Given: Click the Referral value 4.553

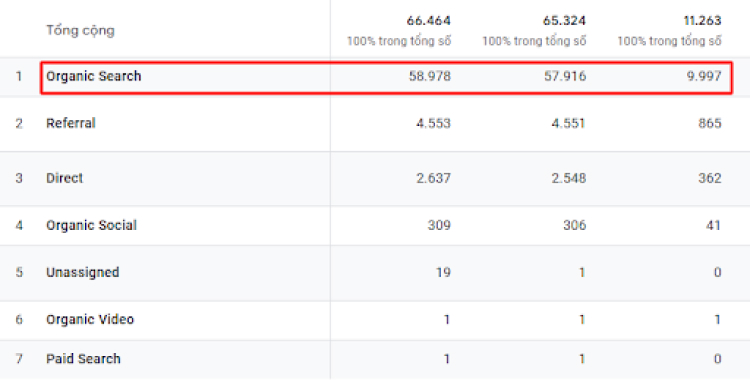Looking at the screenshot, I should [433, 123].
